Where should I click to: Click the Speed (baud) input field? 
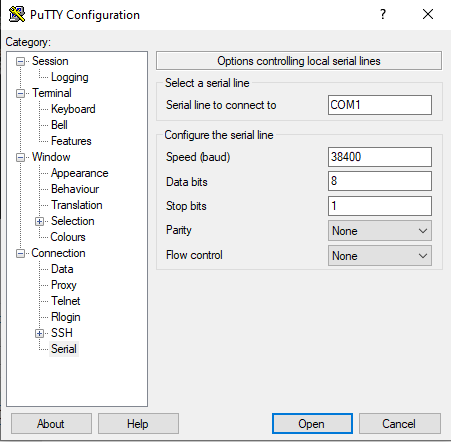click(380, 157)
